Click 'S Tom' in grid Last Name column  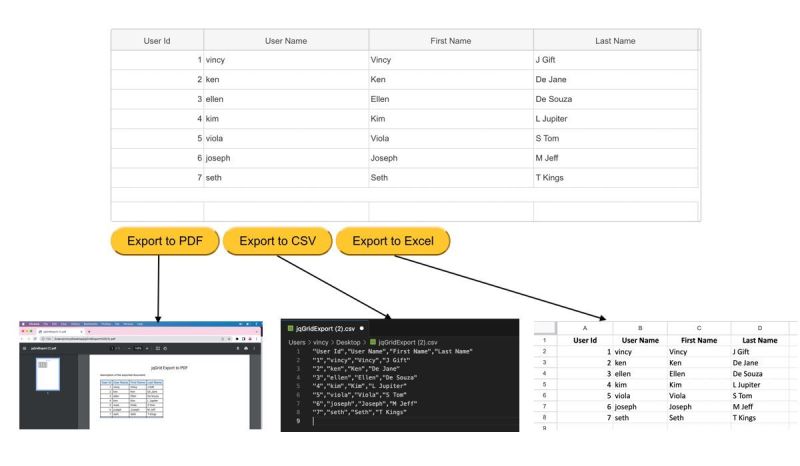pyautogui.click(x=615, y=138)
